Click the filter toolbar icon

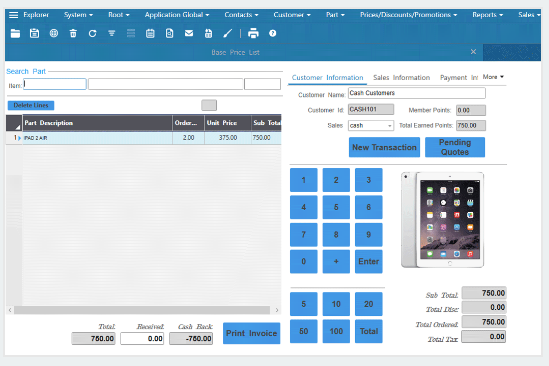[112, 34]
